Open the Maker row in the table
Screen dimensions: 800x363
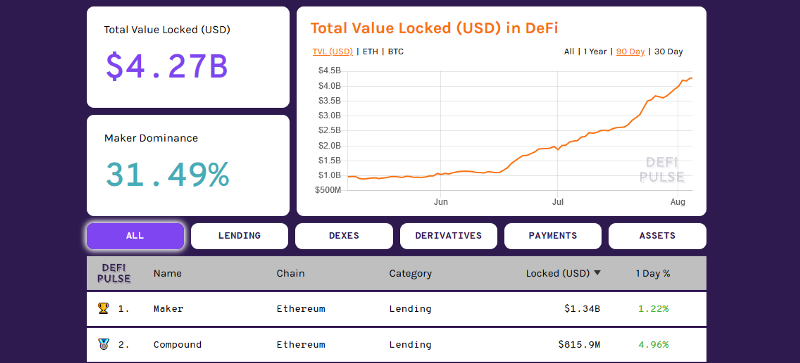pos(396,308)
